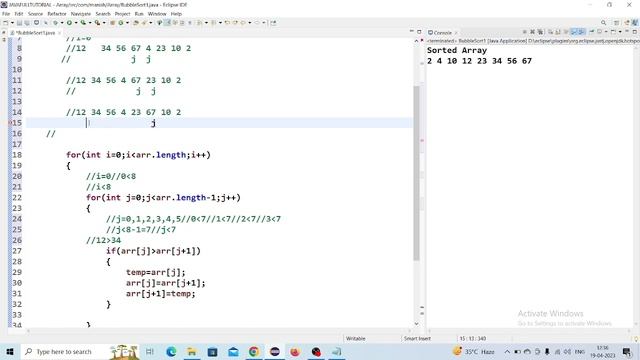Open the Open Console dropdown arrow
The height and width of the screenshot is (360, 640).
[x=620, y=32]
